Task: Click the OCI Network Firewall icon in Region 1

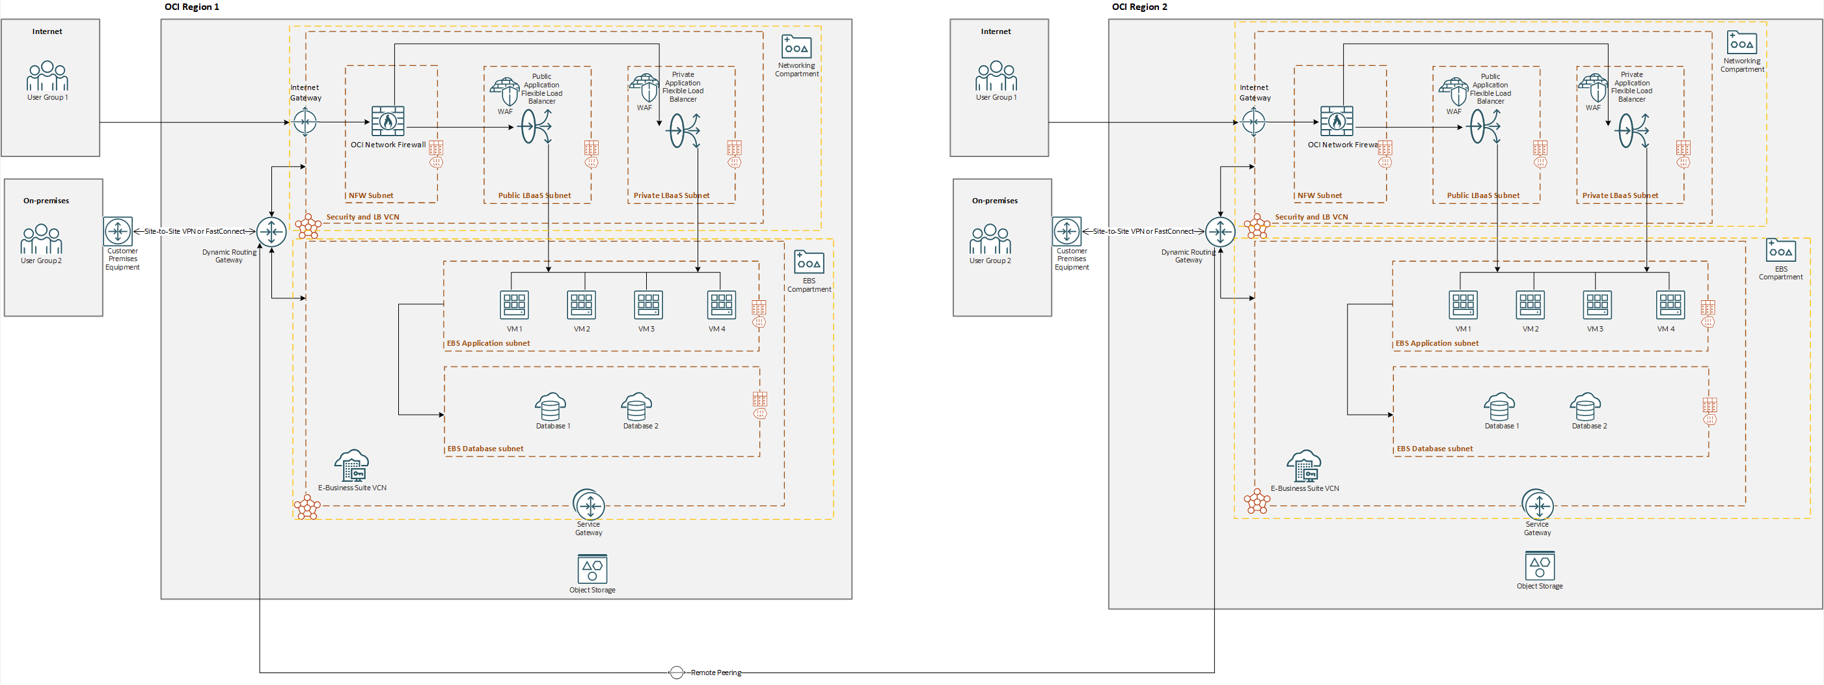Action: click(388, 121)
